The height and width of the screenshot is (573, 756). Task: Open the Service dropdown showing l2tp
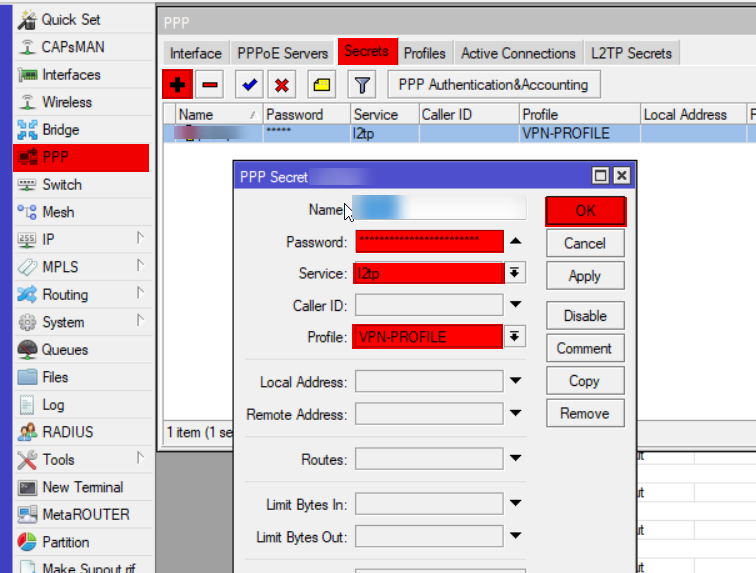[x=515, y=273]
